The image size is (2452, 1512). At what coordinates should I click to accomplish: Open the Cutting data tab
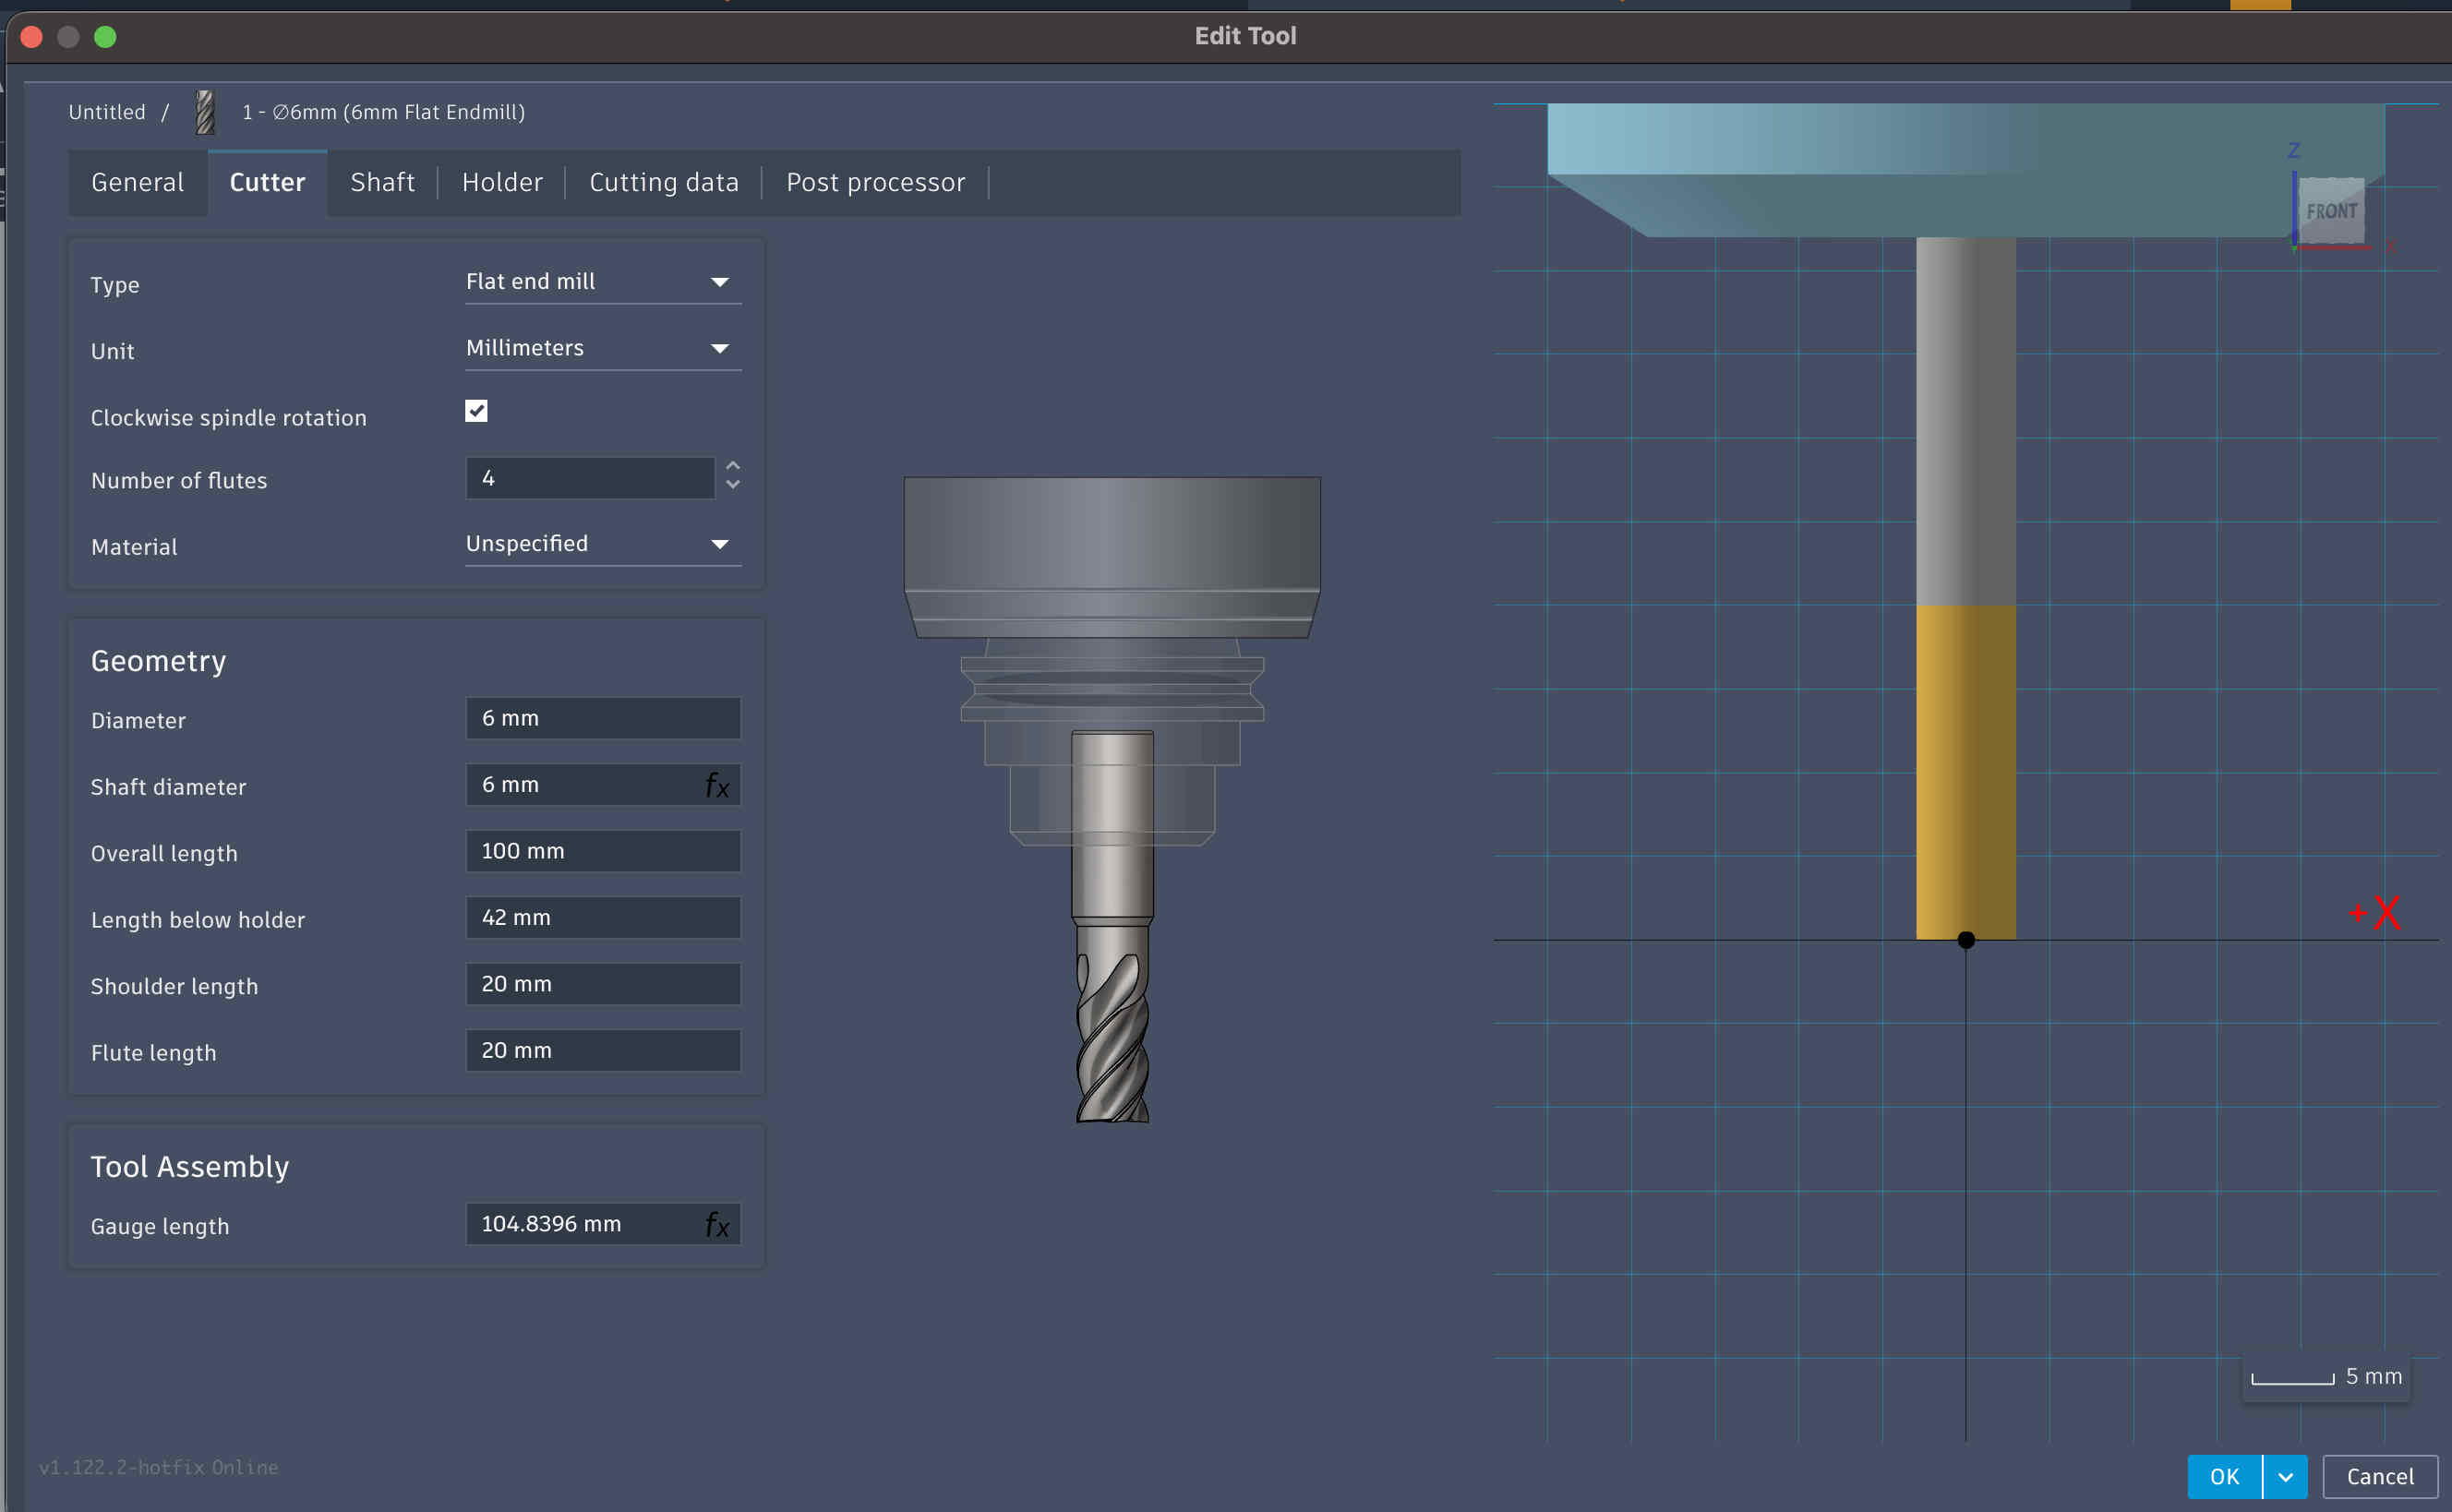click(664, 182)
